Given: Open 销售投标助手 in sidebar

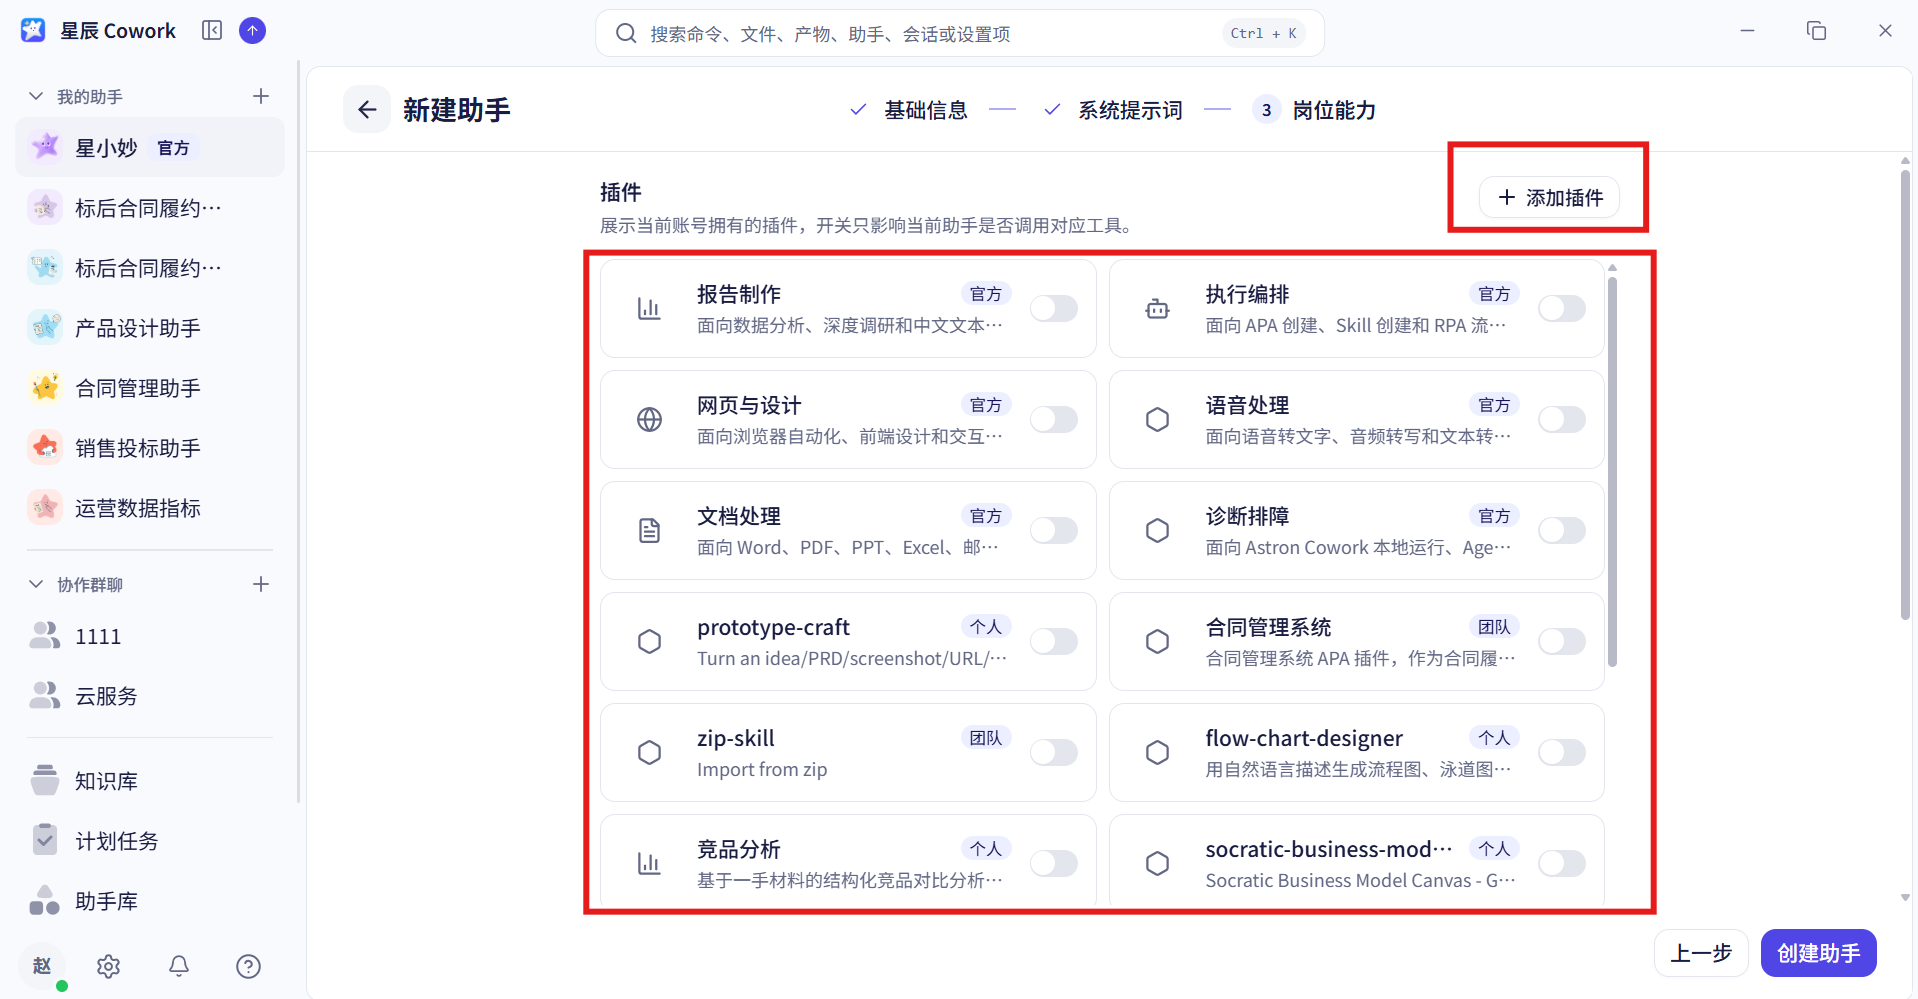Looking at the screenshot, I should coord(150,448).
